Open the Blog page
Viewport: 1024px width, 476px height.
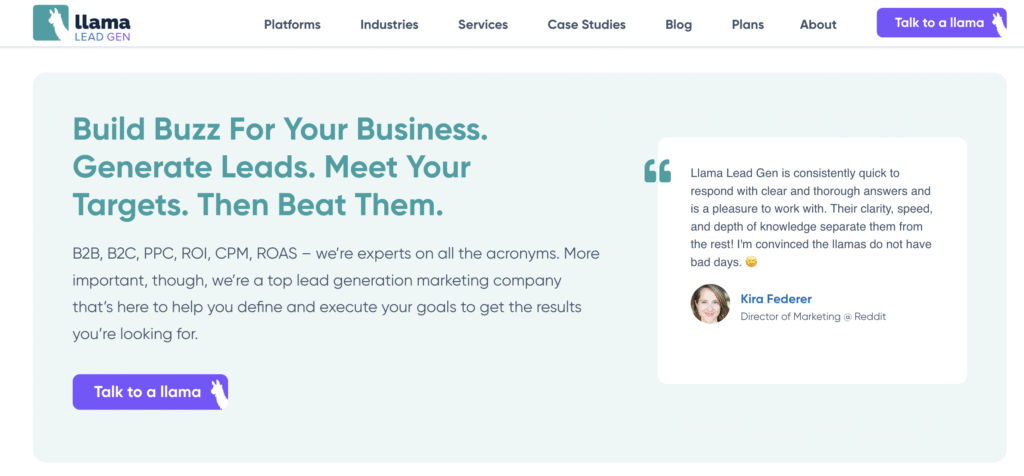pyautogui.click(x=679, y=25)
